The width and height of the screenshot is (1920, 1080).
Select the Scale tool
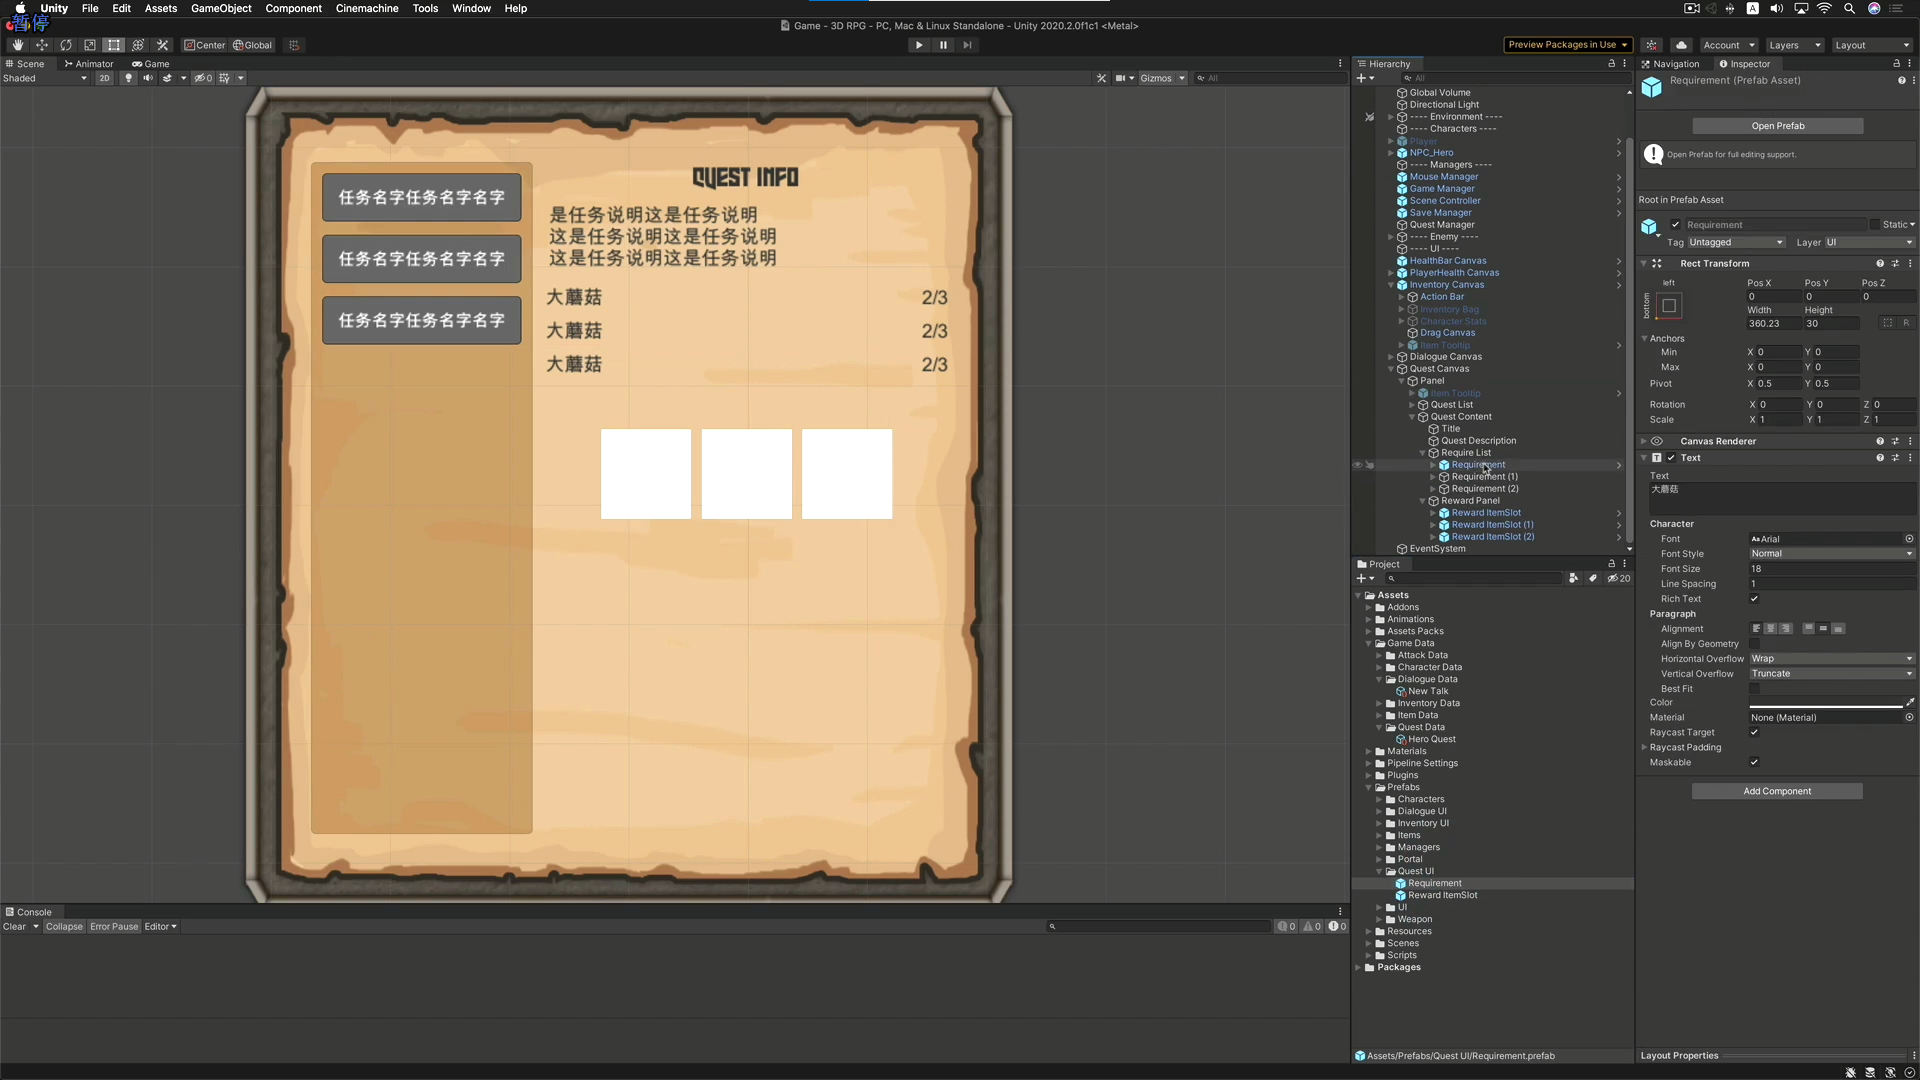click(90, 45)
